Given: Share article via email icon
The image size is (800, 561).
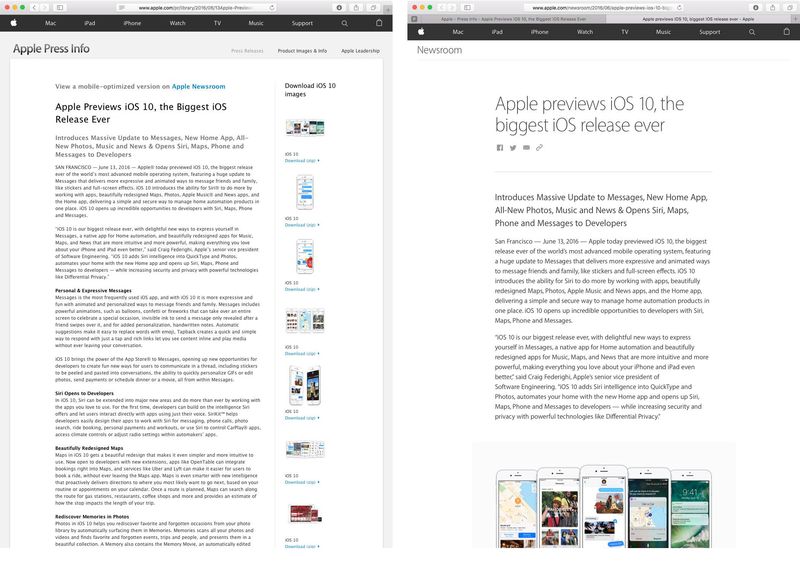Looking at the screenshot, I should click(526, 148).
